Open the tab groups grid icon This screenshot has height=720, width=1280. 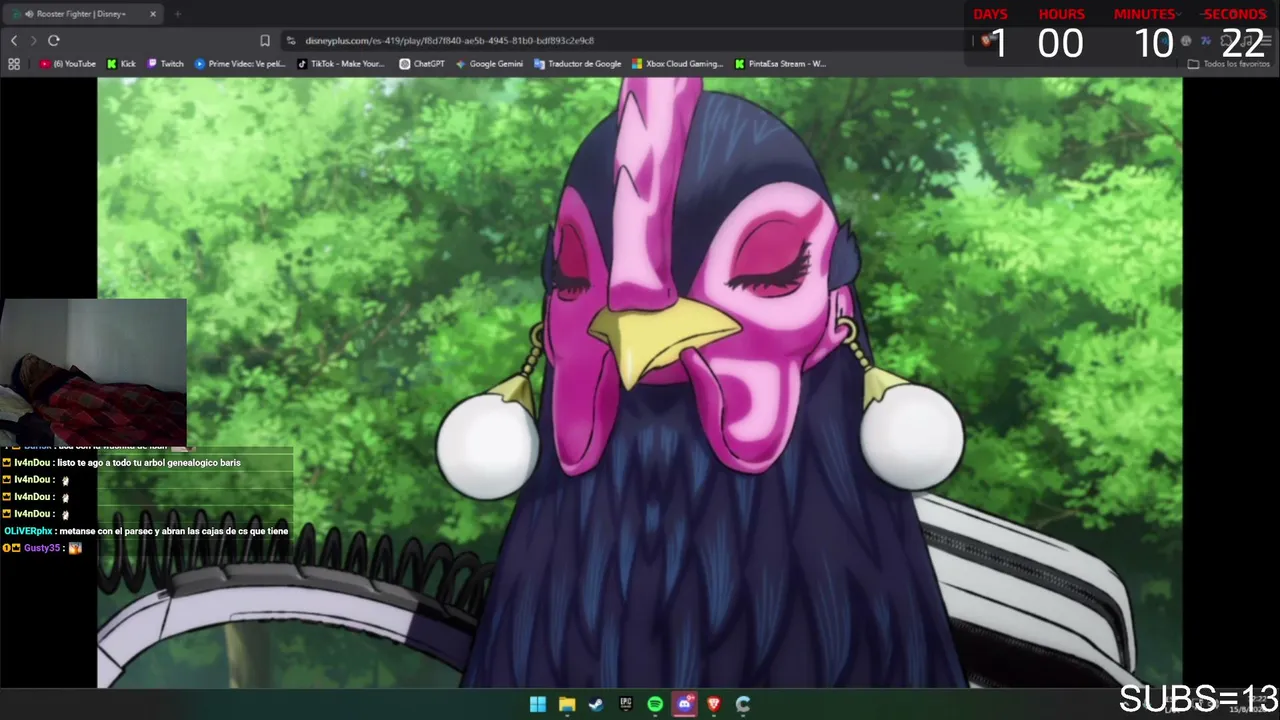[14, 64]
